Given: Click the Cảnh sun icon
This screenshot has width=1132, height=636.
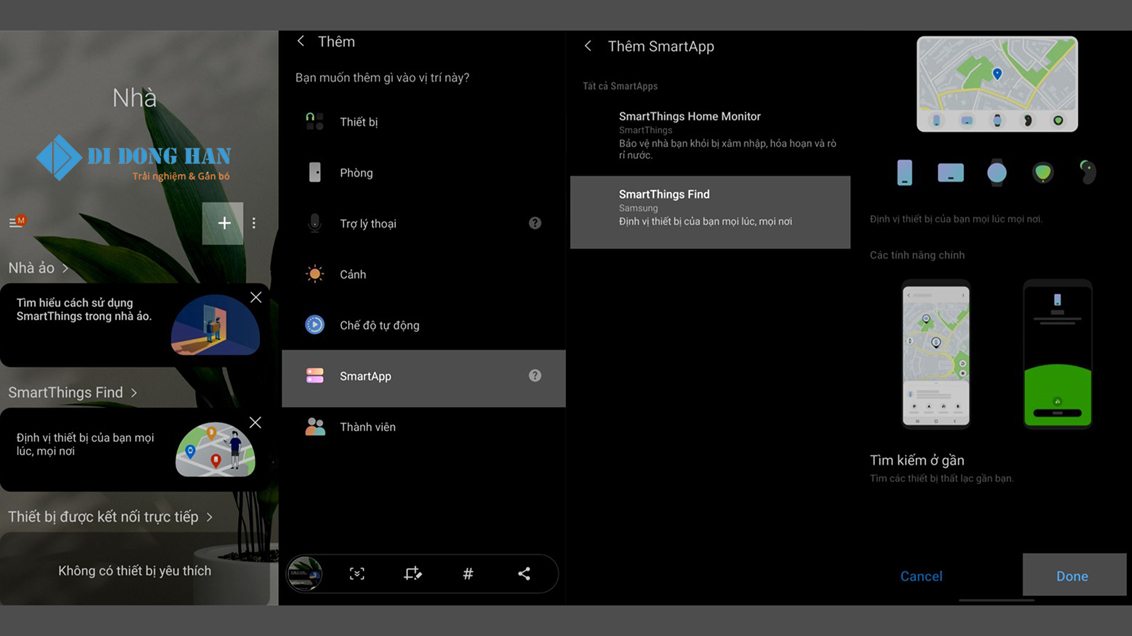Looking at the screenshot, I should point(315,274).
